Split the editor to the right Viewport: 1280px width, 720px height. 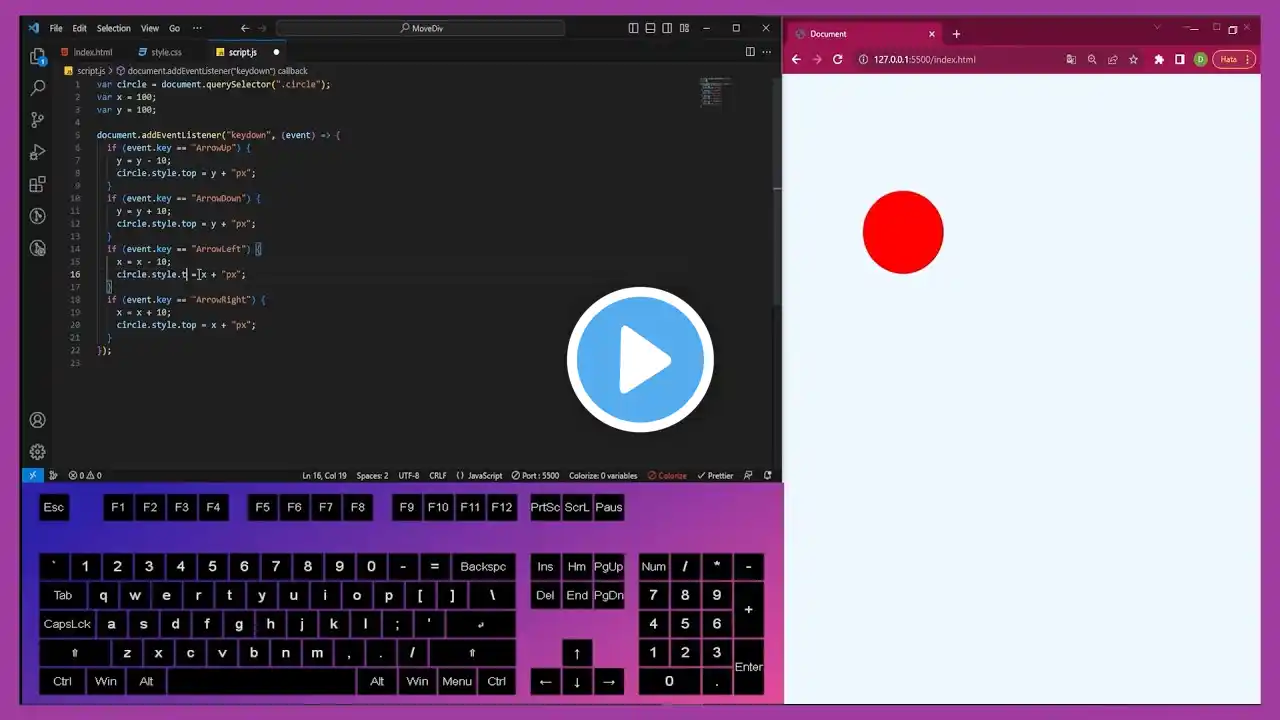tap(750, 52)
